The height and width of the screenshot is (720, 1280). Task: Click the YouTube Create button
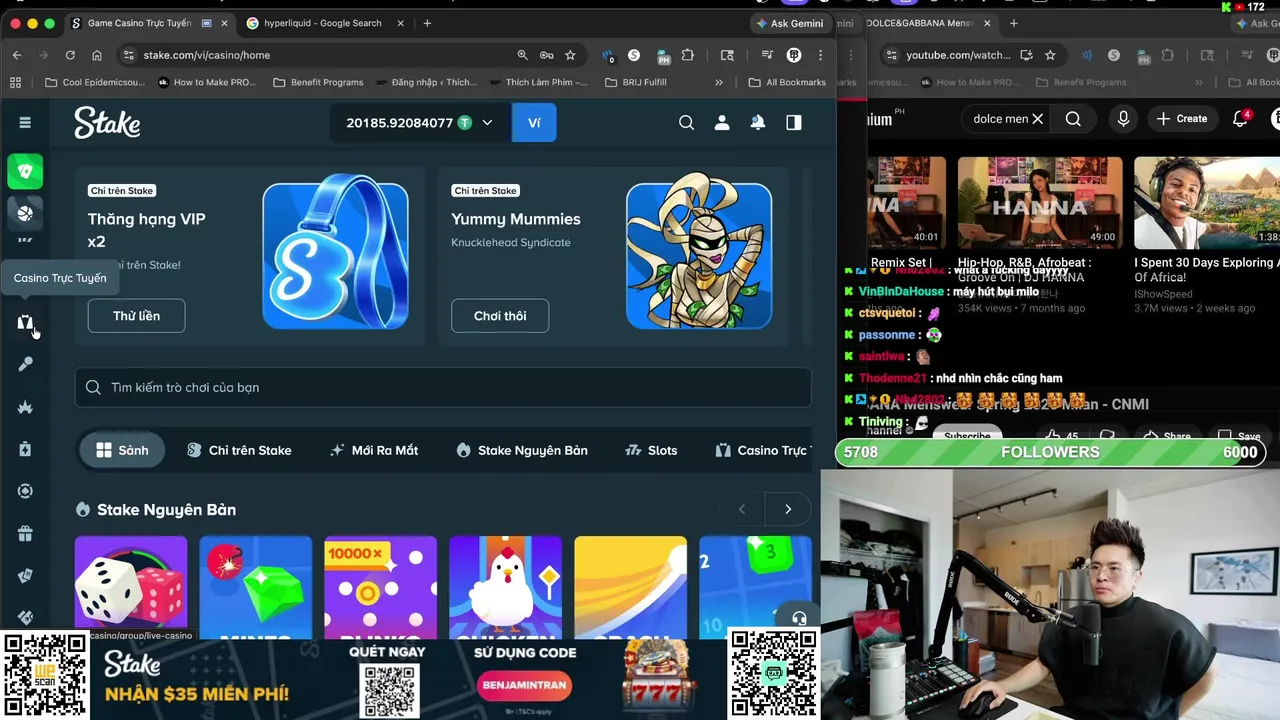[x=1182, y=118]
